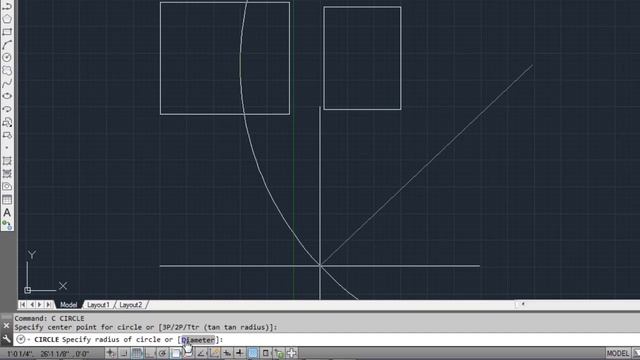Click horizontal scrollbar left arrow
This screenshot has height=360, width=640.
point(523,304)
